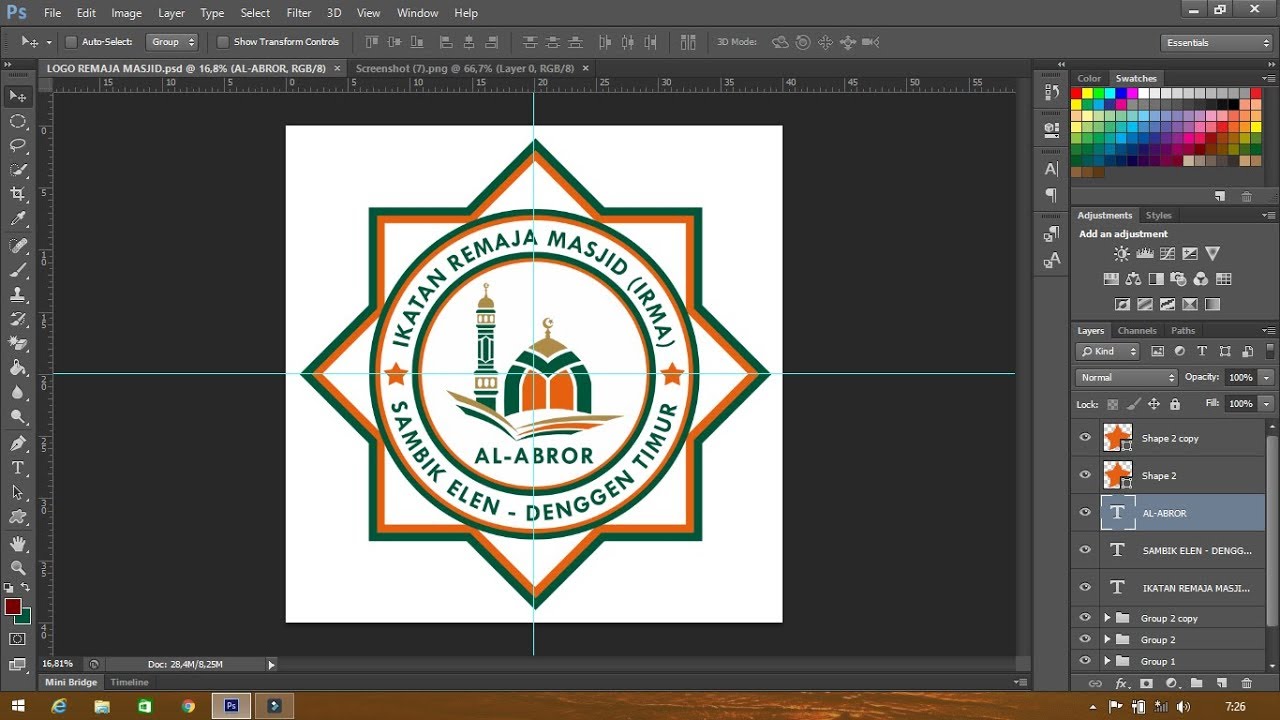Open the Layer menu

click(x=171, y=13)
